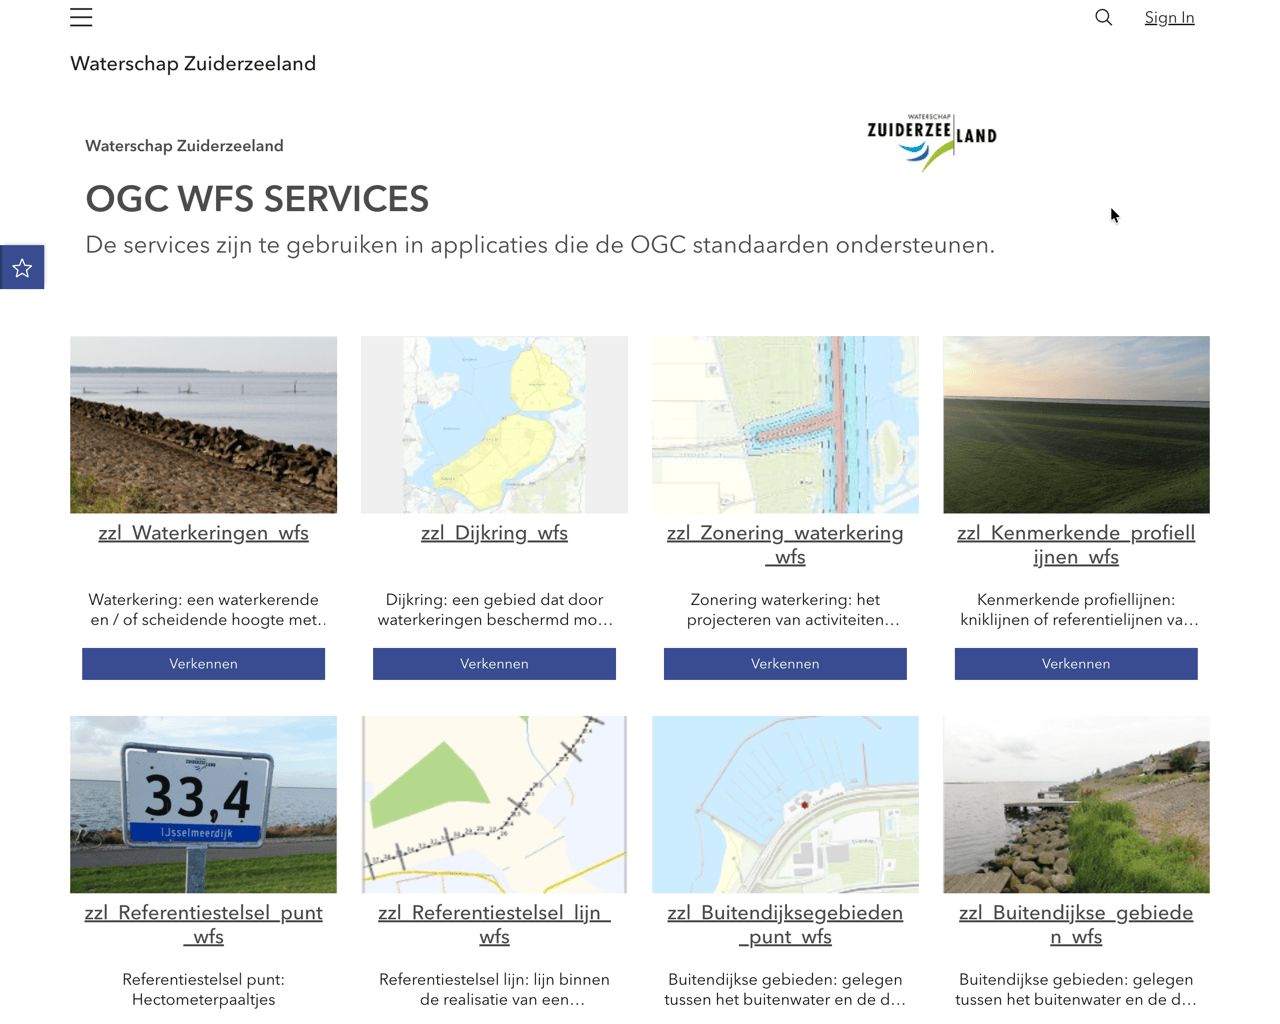Screen dimensions: 1280x1024
Task: Click the Waterschap Zuiderzeeland site title
Action: 193,64
